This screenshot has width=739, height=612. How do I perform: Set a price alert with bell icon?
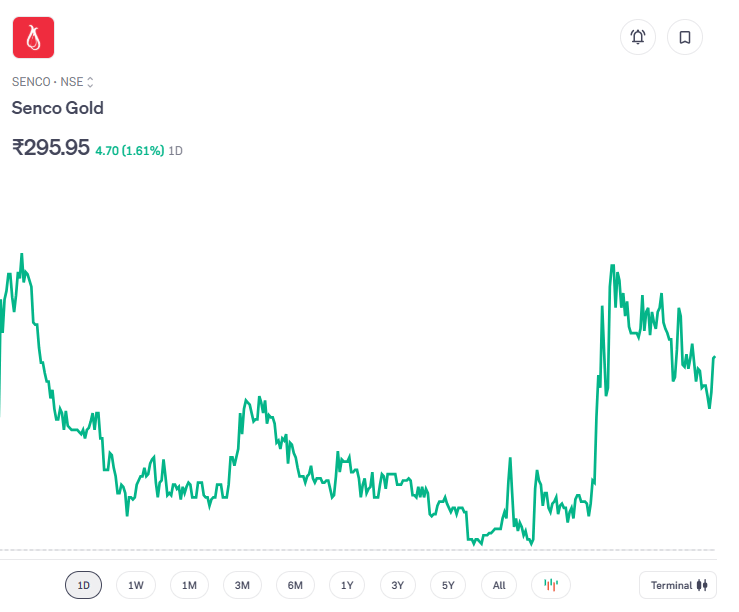click(638, 37)
